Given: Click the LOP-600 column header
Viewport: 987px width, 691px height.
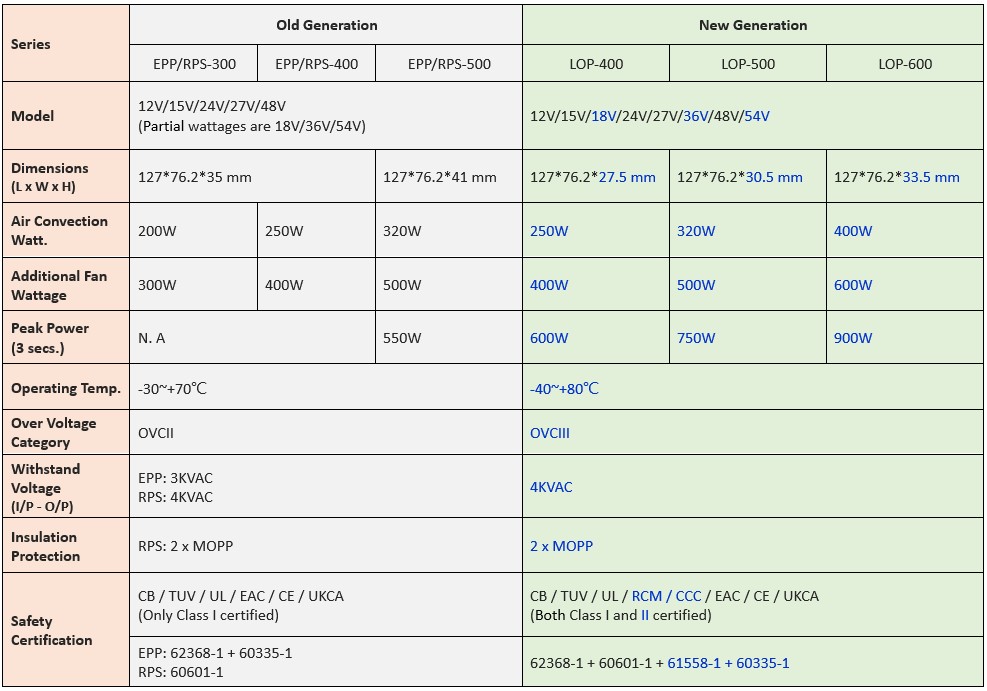Looking at the screenshot, I should [x=905, y=64].
